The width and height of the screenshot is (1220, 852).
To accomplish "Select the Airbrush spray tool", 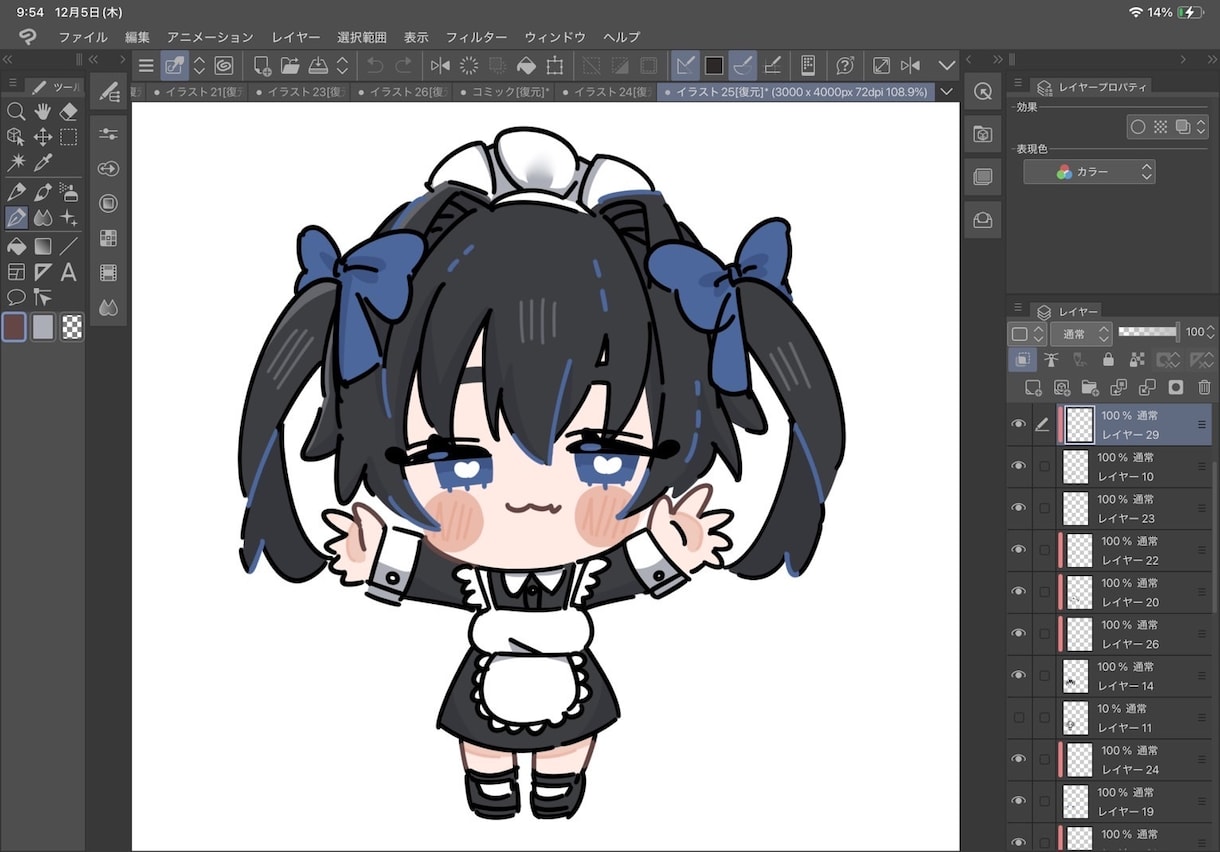I will pyautogui.click(x=69, y=191).
